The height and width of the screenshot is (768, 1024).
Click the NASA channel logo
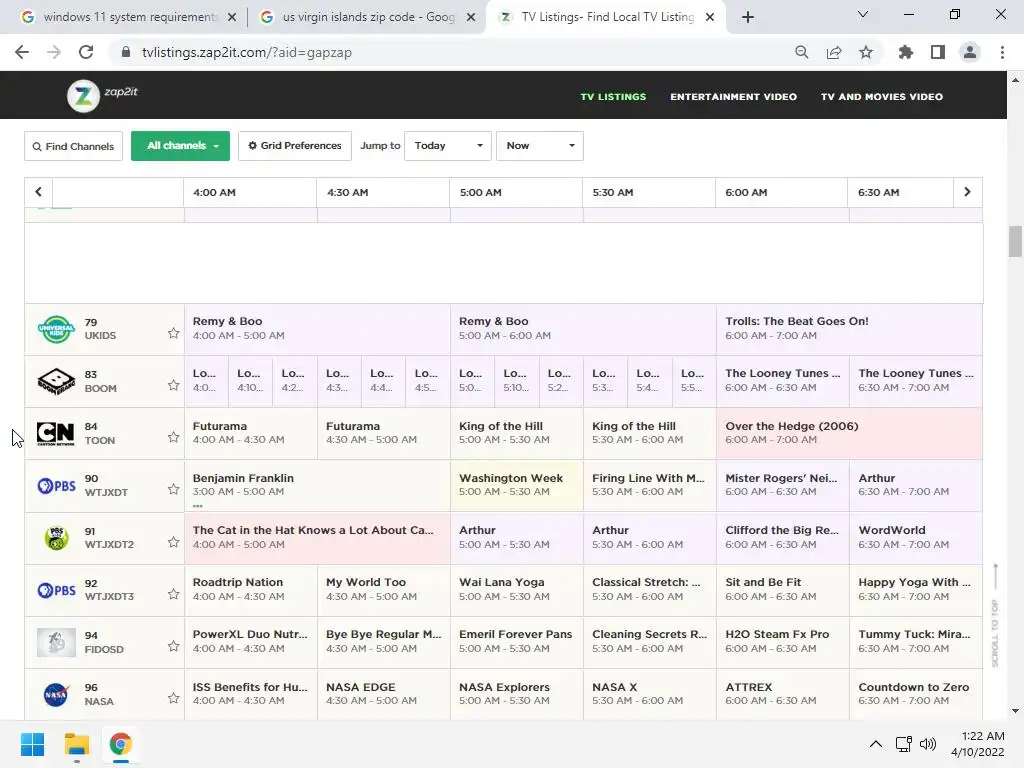click(x=56, y=695)
